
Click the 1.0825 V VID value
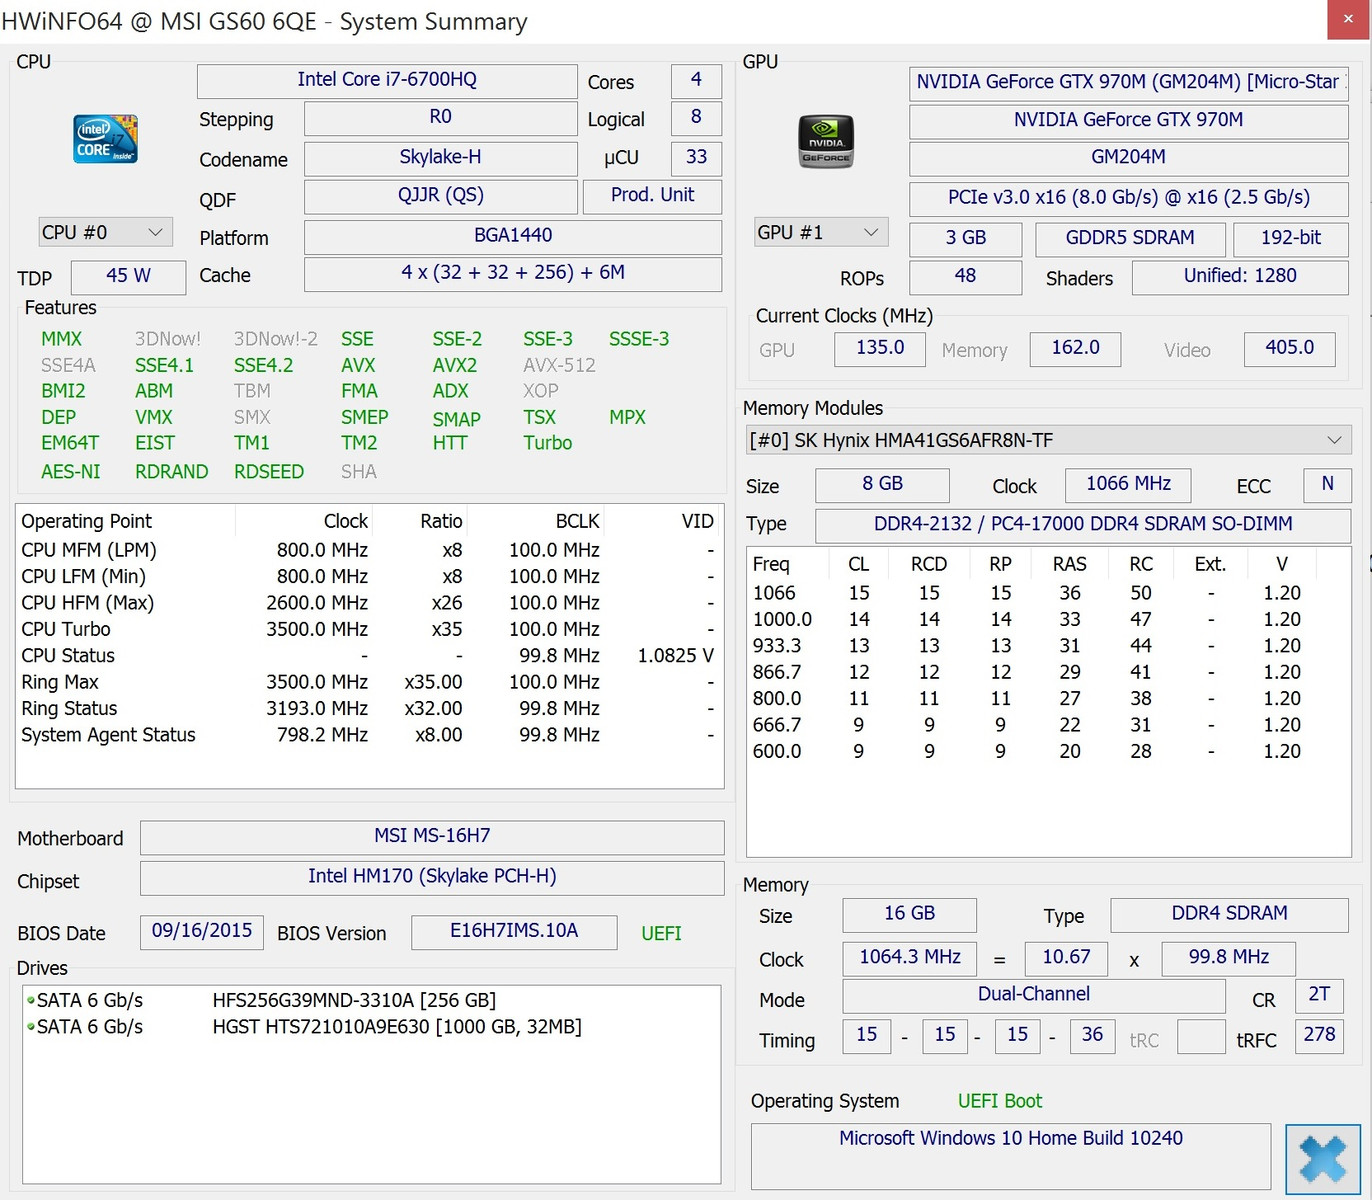tap(676, 656)
